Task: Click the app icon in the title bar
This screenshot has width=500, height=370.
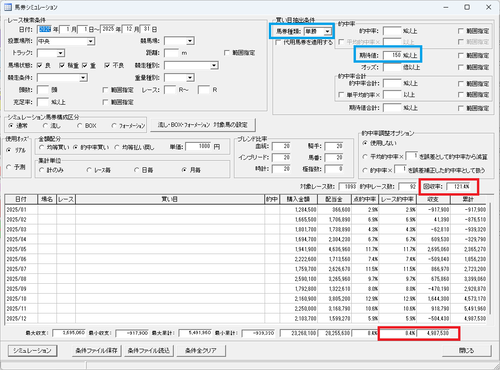Action: [8, 7]
